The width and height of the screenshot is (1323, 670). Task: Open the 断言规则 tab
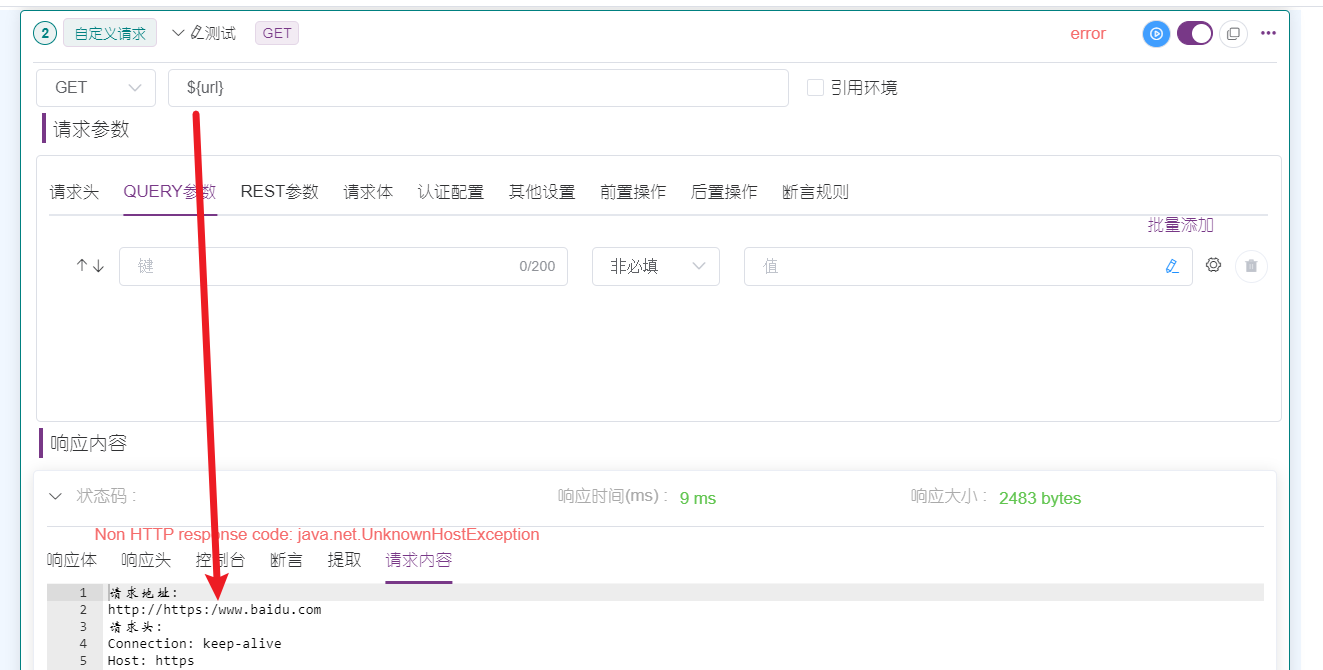point(815,192)
